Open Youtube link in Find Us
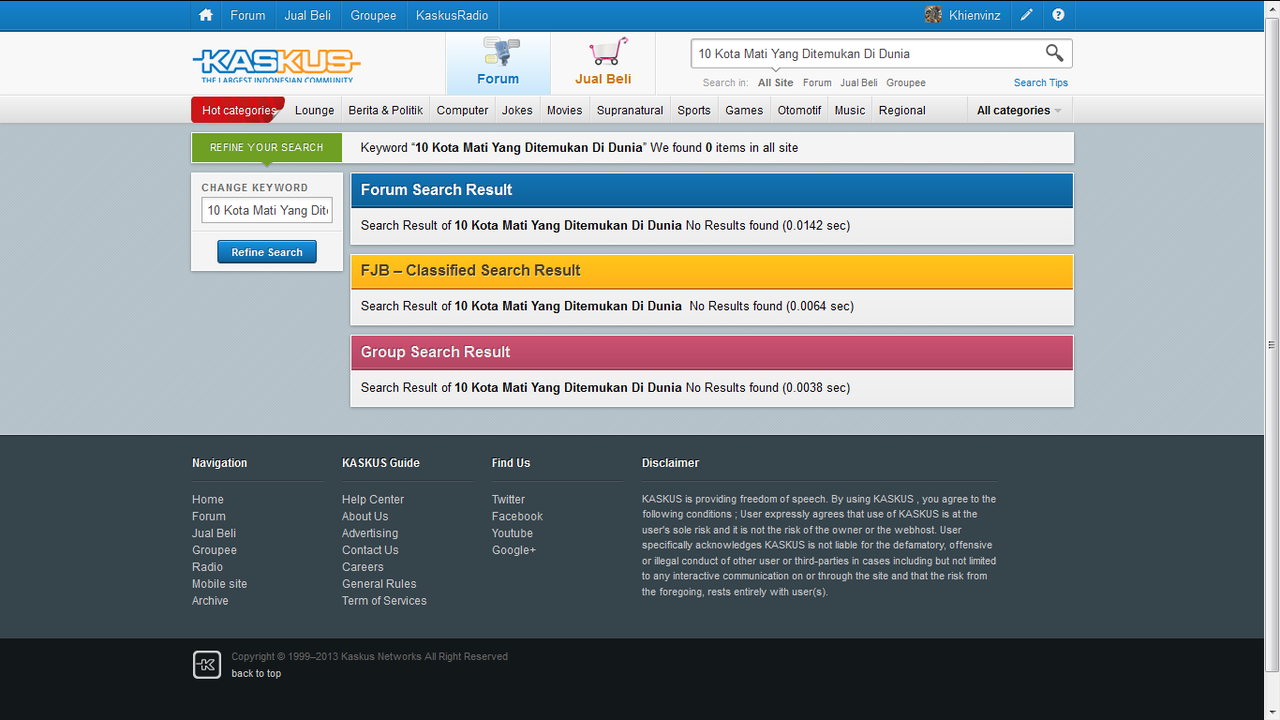Viewport: 1280px width, 720px height. tap(512, 534)
